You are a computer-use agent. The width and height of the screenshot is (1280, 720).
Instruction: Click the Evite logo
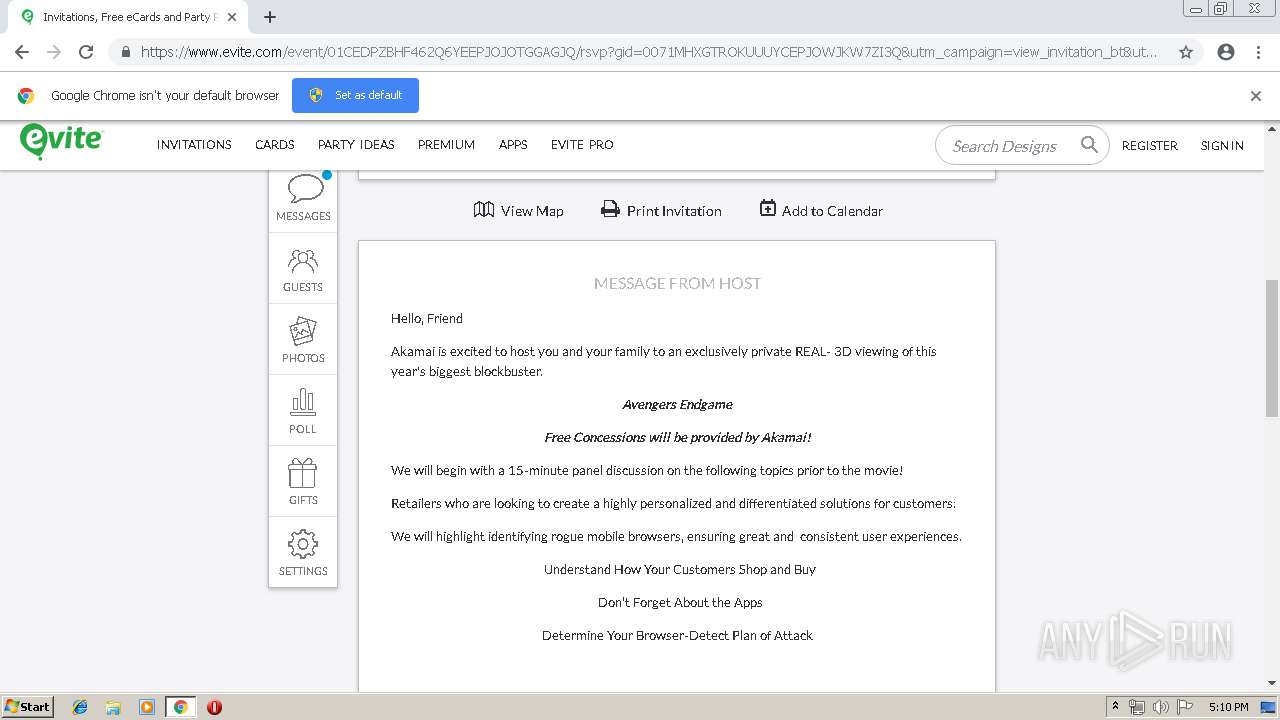[x=61, y=142]
